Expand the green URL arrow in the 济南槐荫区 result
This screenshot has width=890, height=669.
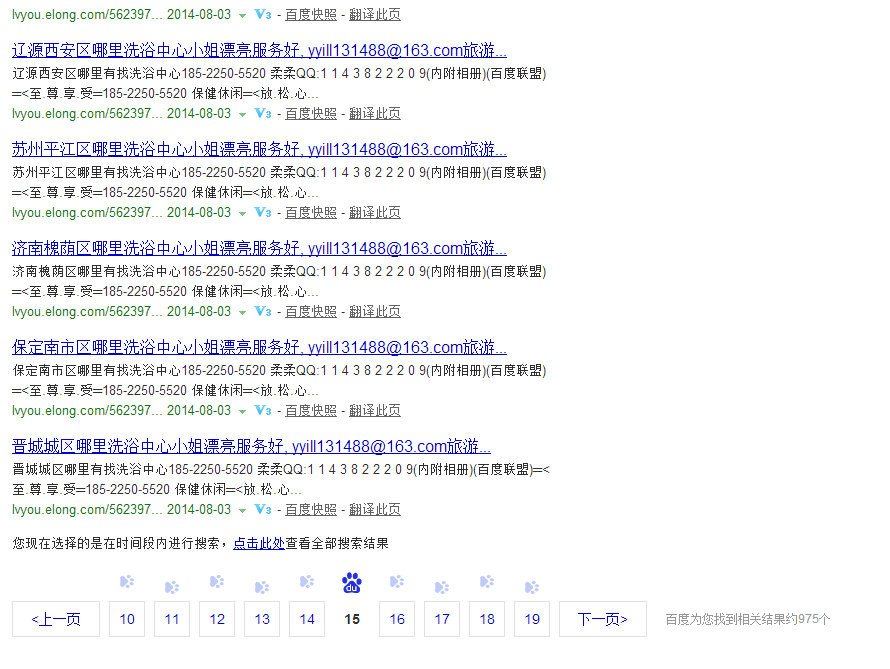[x=242, y=313]
